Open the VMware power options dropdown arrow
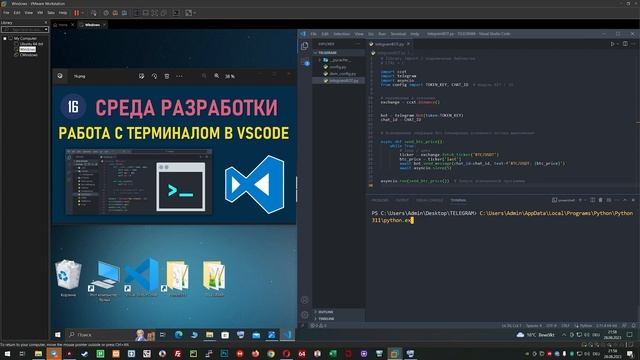The height and width of the screenshot is (360, 640). pyautogui.click(x=82, y=13)
